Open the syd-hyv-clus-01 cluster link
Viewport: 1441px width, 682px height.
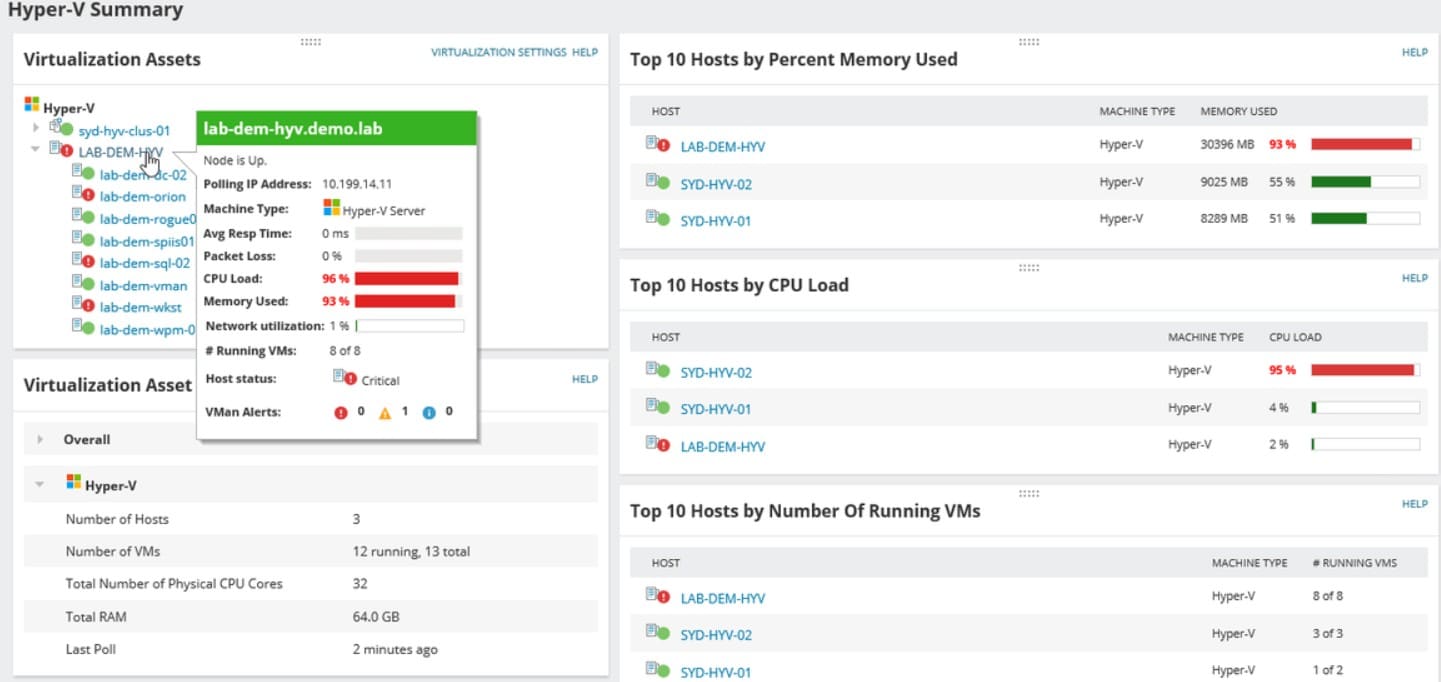pyautogui.click(x=124, y=131)
